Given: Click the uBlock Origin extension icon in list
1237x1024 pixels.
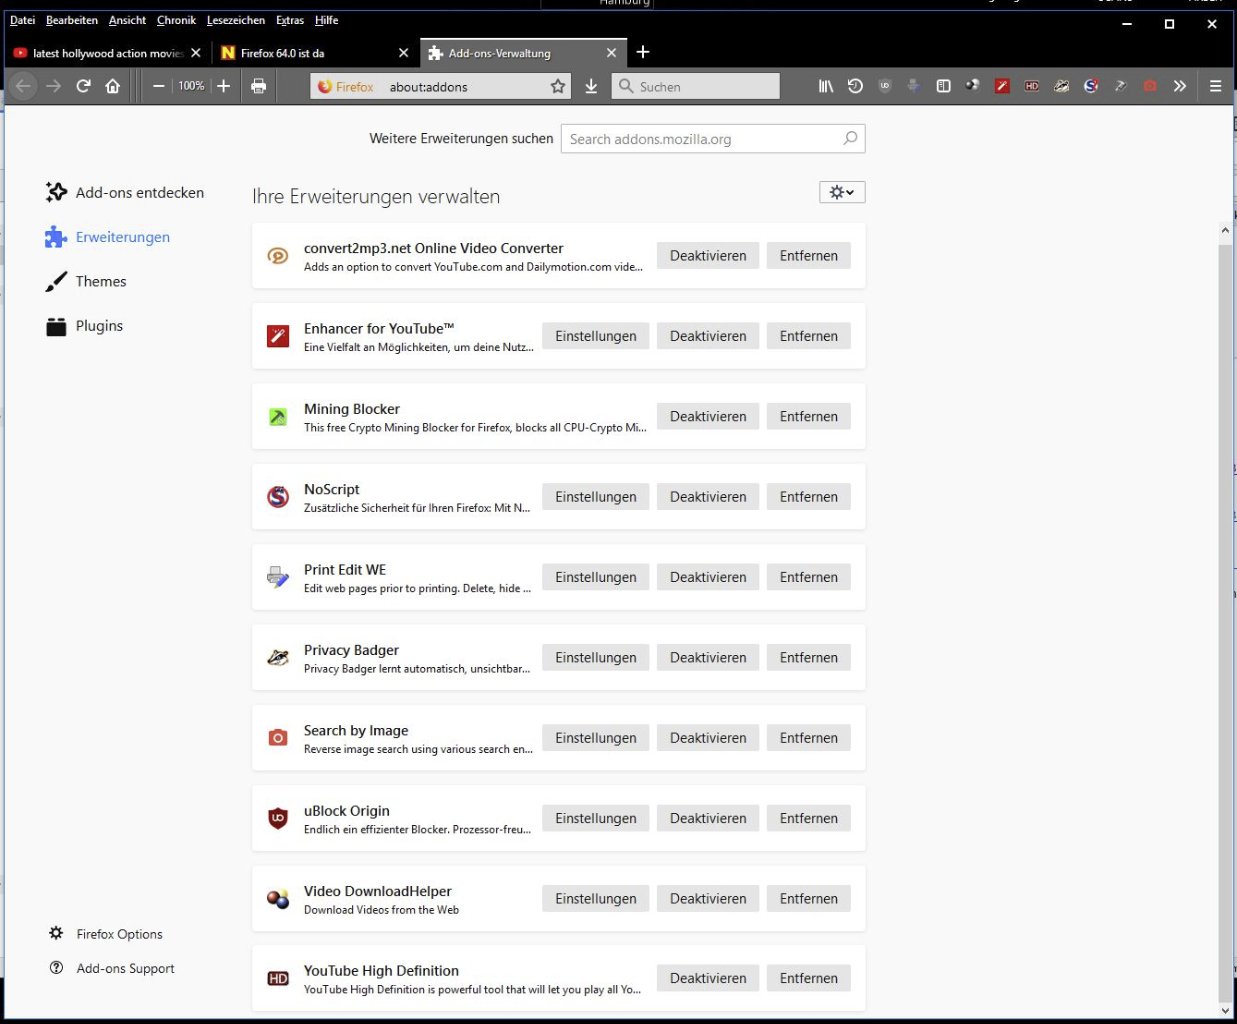Looking at the screenshot, I should point(278,818).
